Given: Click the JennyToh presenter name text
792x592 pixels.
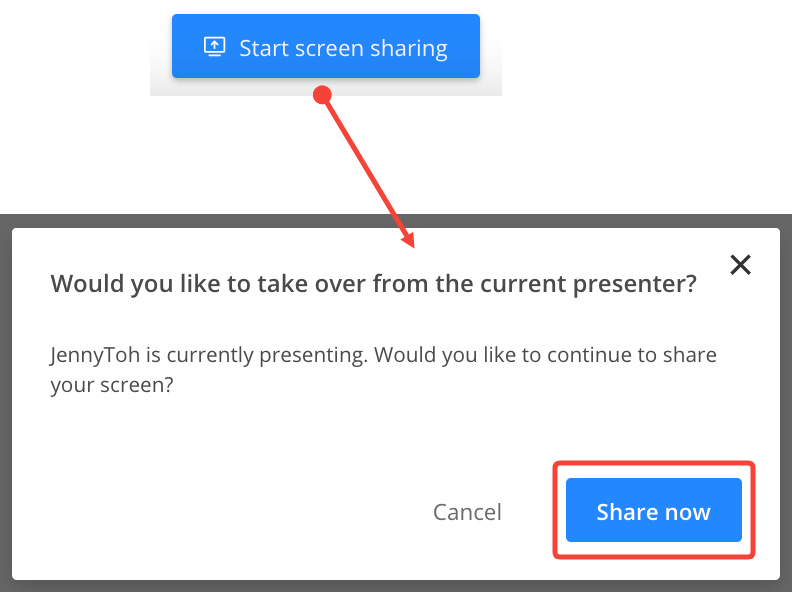Looking at the screenshot, I should 95,355.
